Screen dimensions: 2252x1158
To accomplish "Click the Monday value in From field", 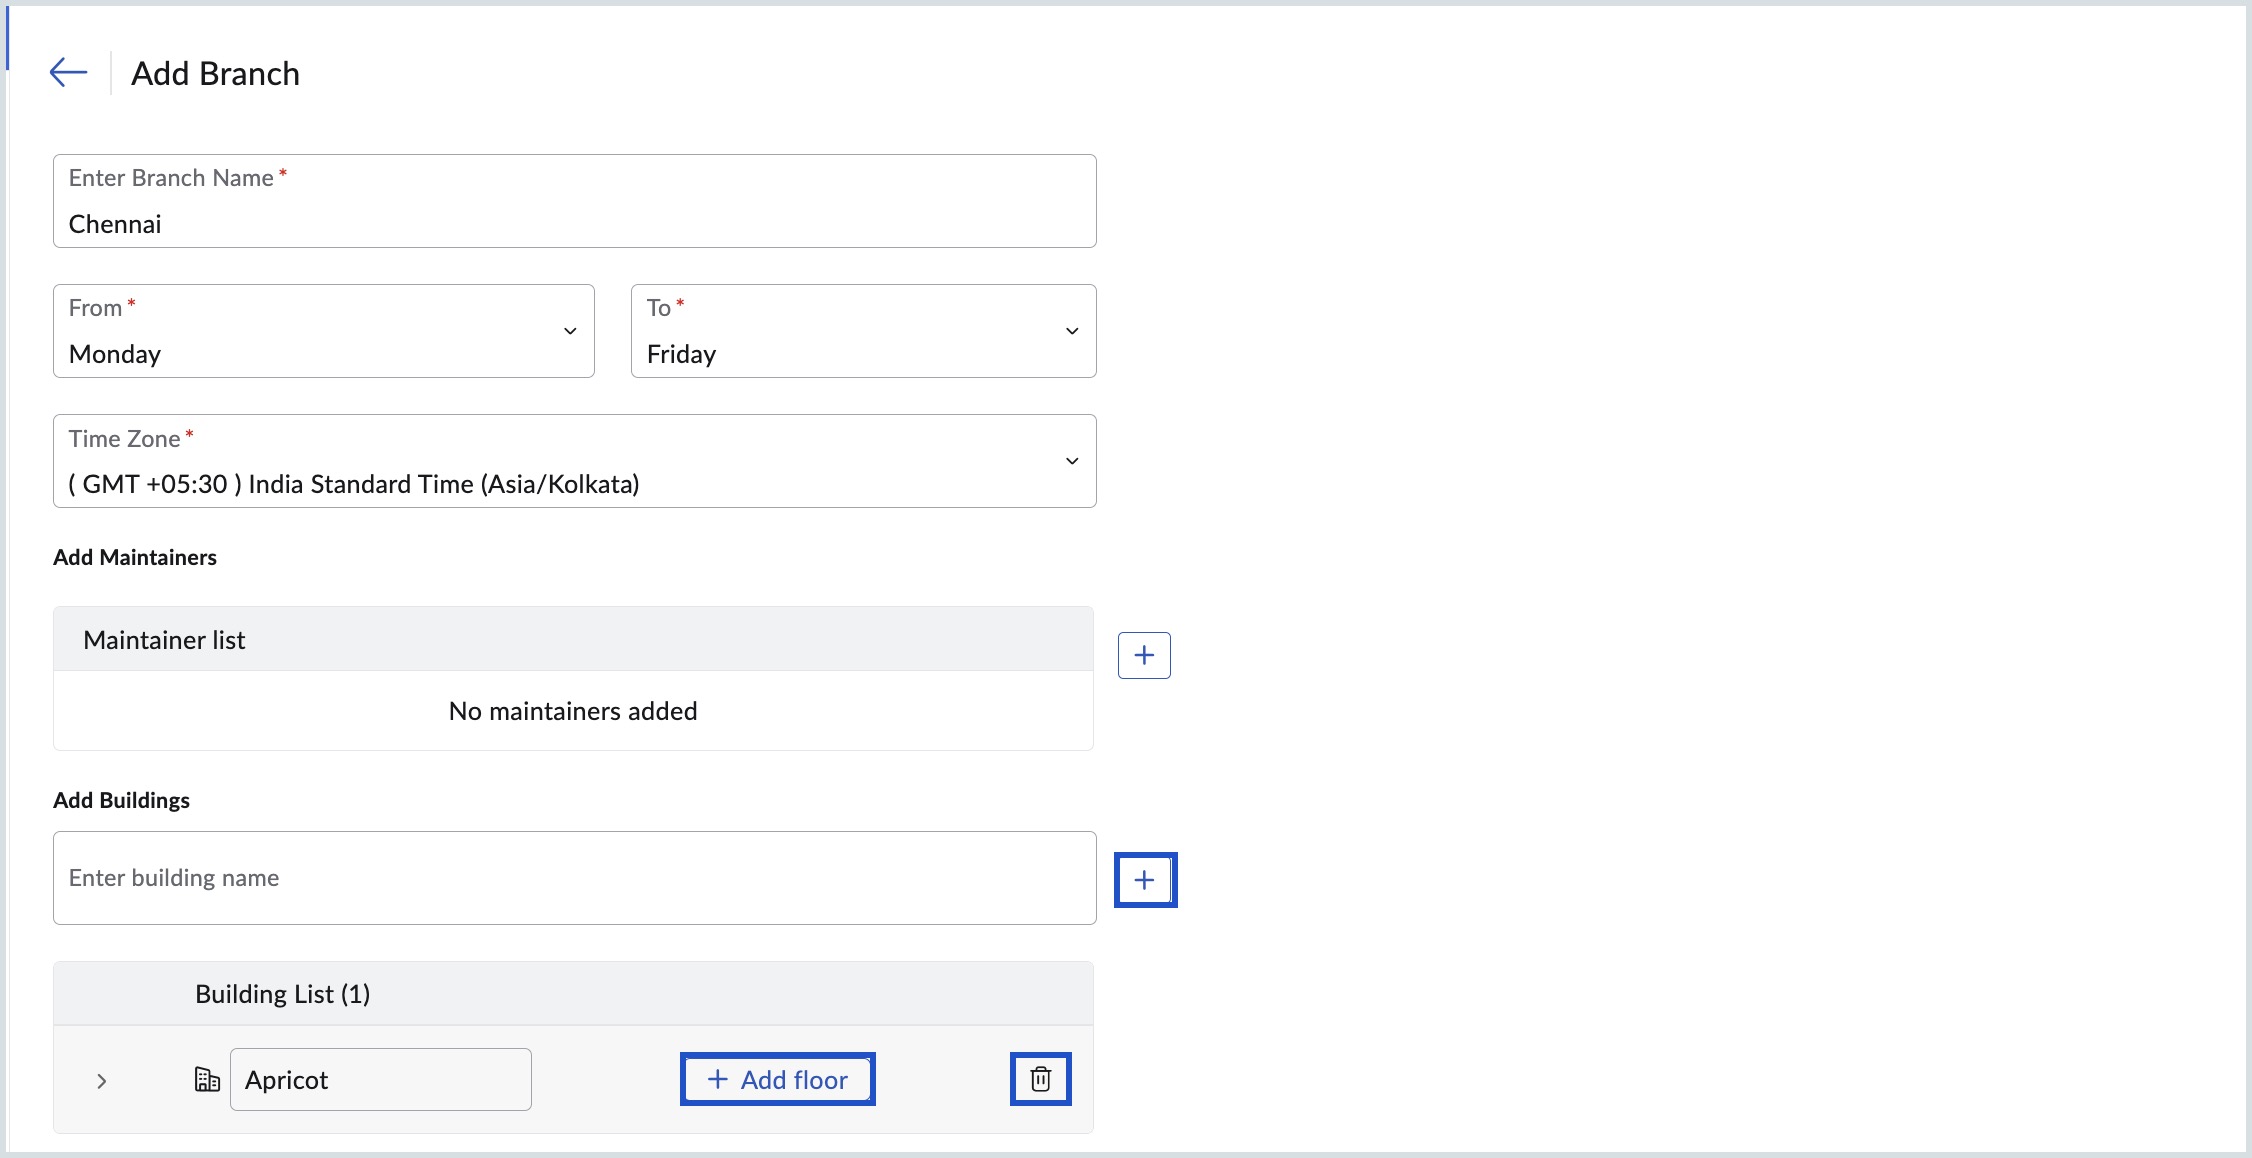I will [115, 354].
